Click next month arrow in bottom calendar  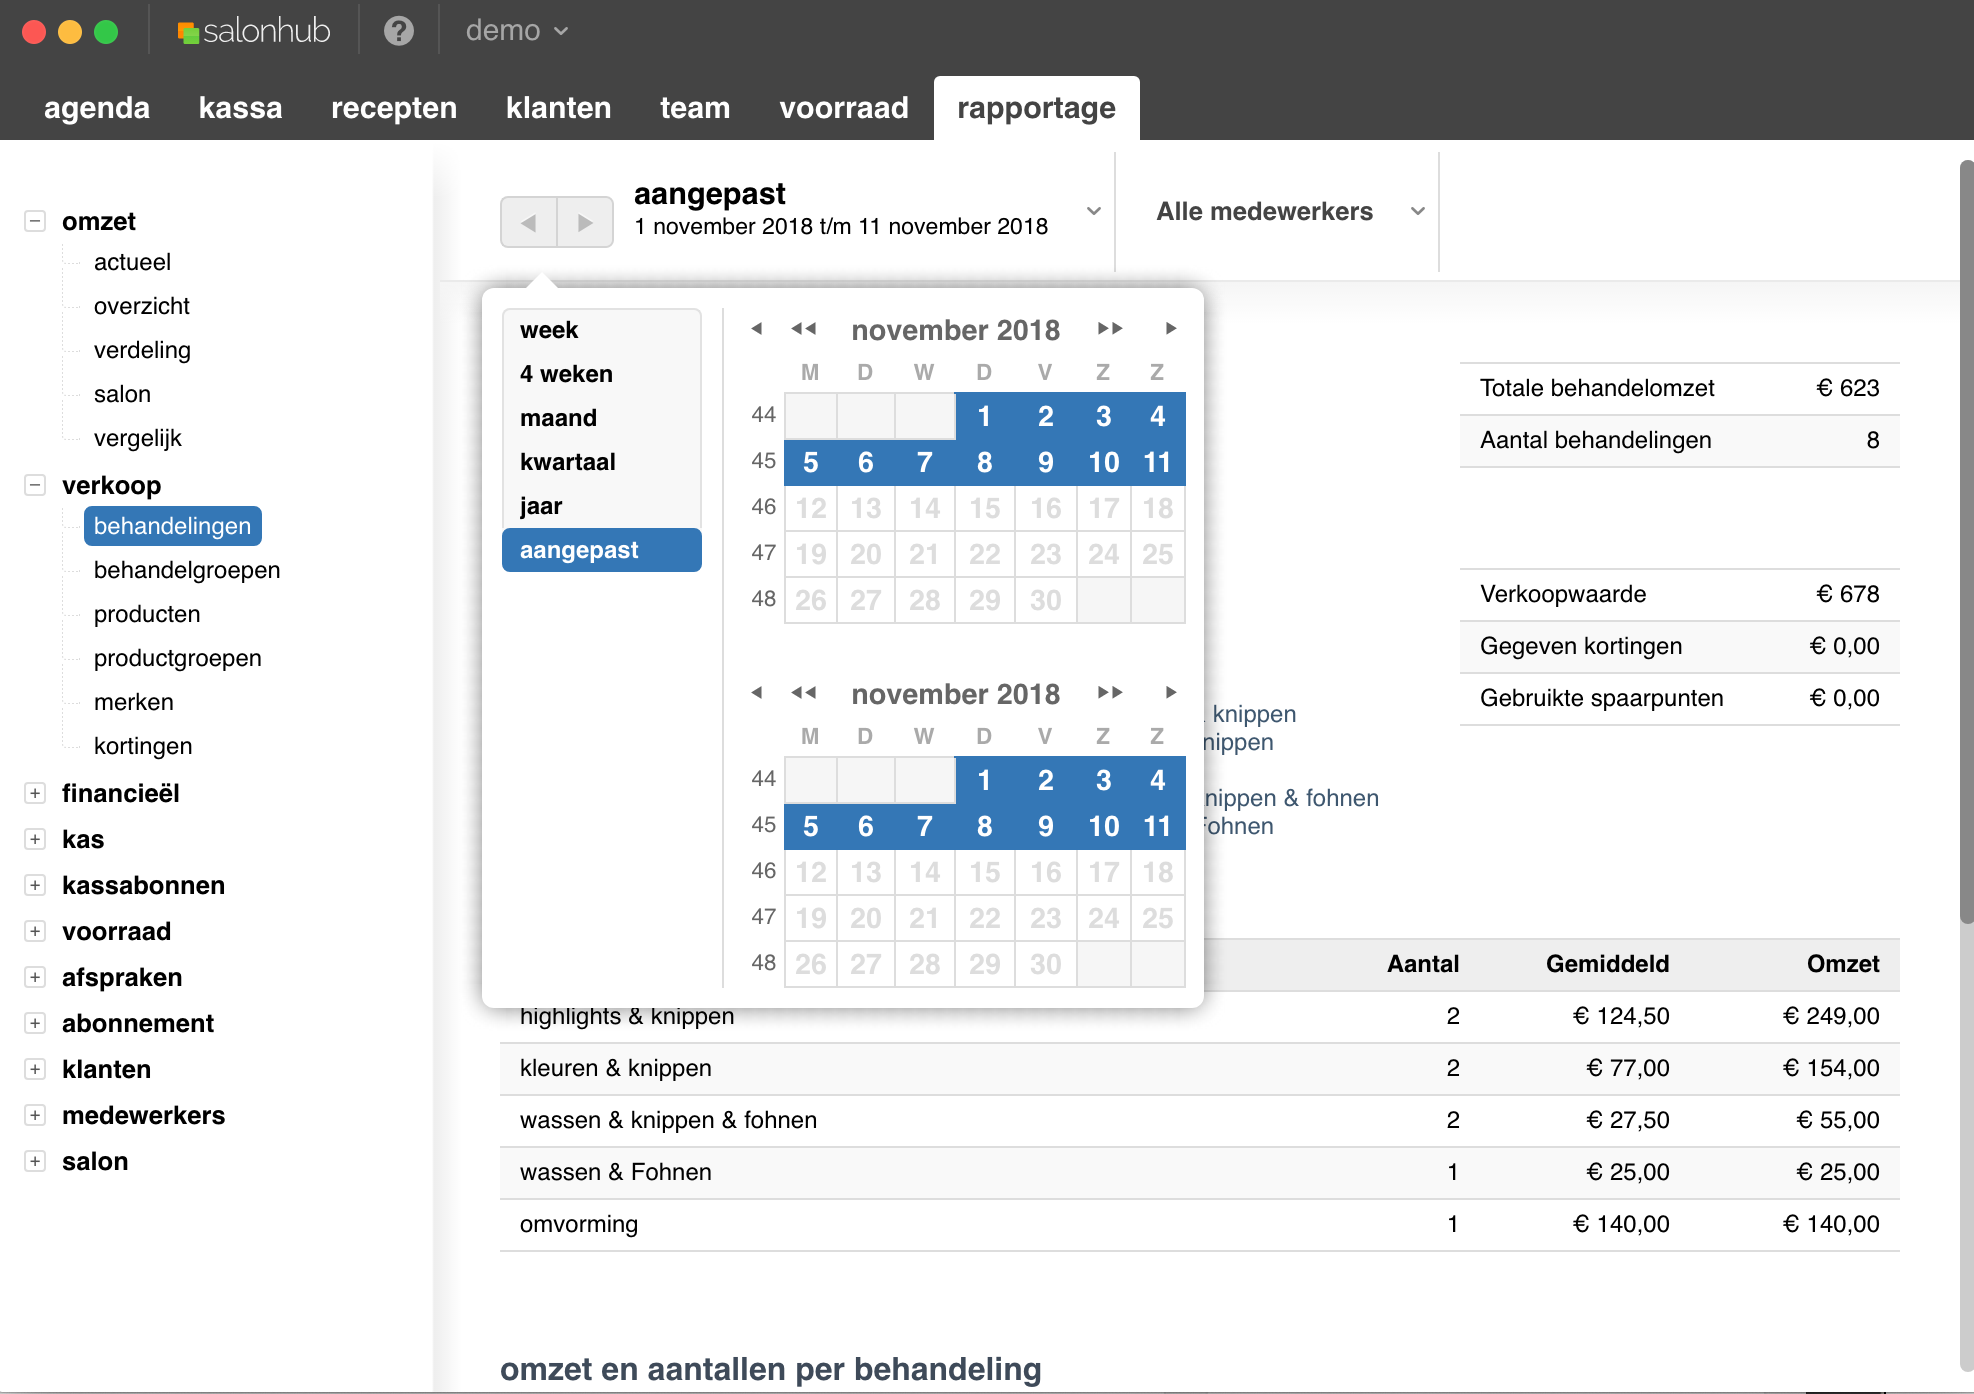1171,693
